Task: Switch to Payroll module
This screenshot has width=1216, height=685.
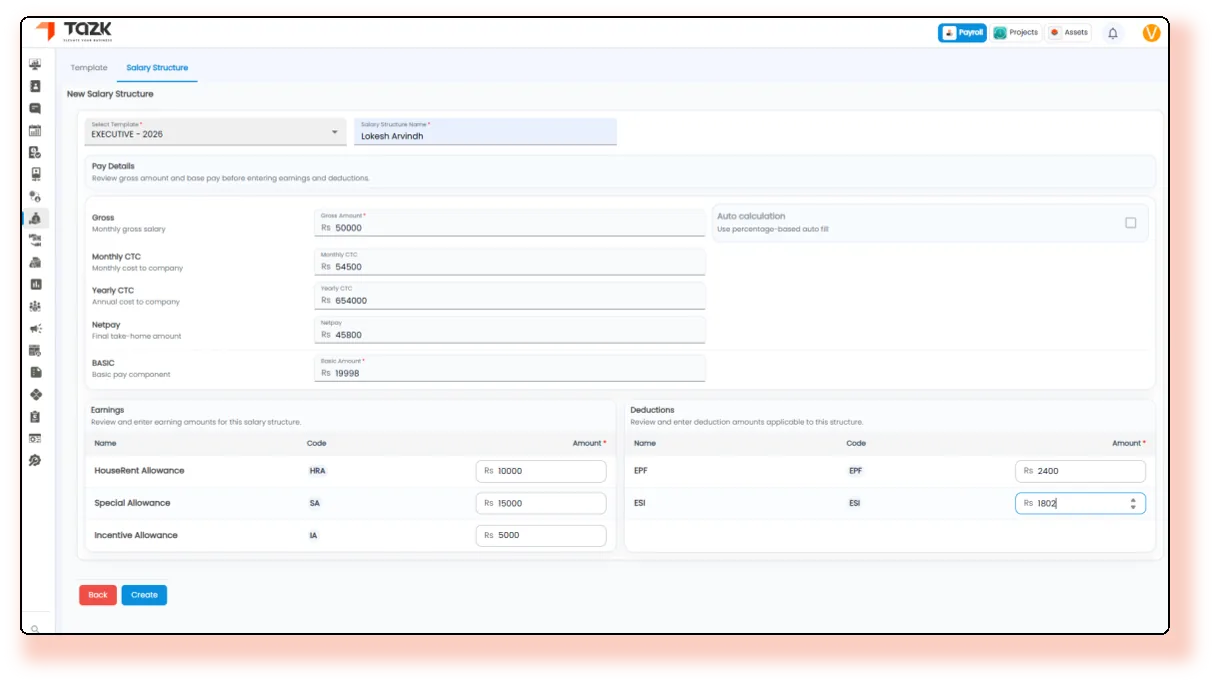Action: [963, 33]
